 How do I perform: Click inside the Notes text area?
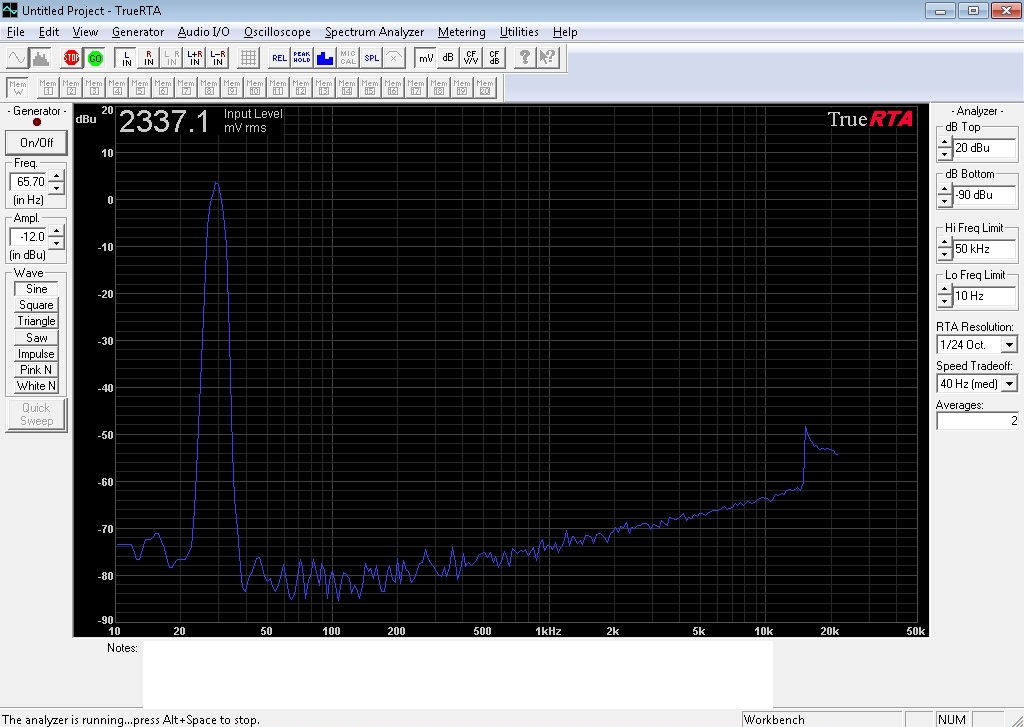tap(457, 674)
